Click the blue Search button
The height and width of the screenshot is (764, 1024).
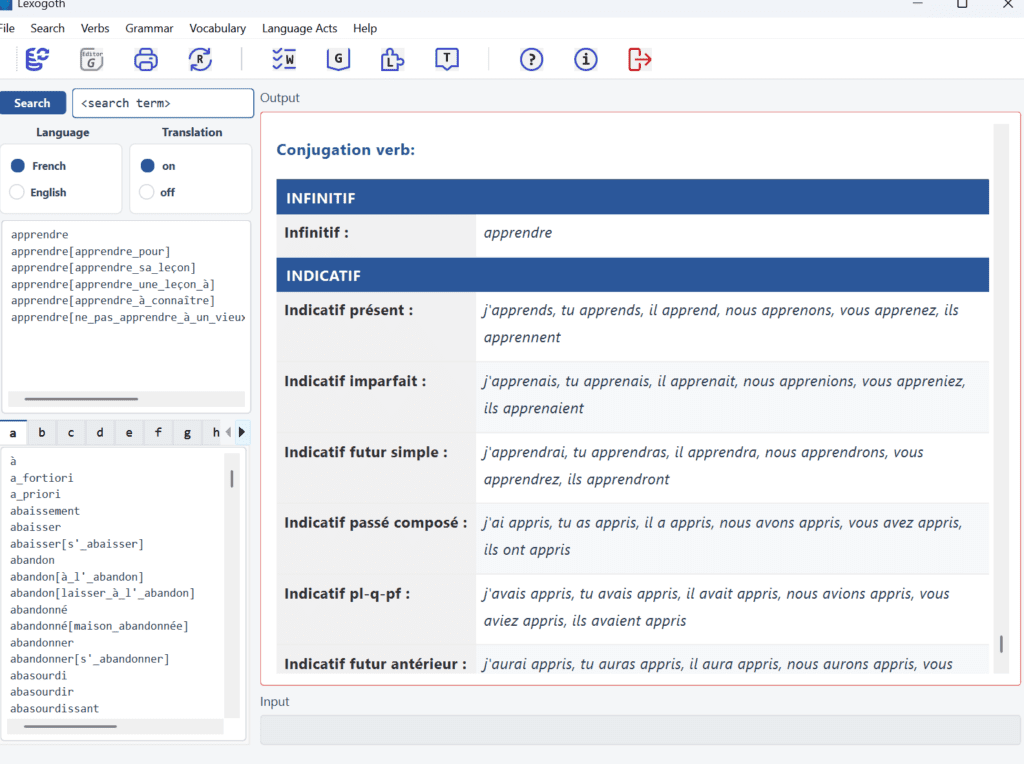pos(33,103)
